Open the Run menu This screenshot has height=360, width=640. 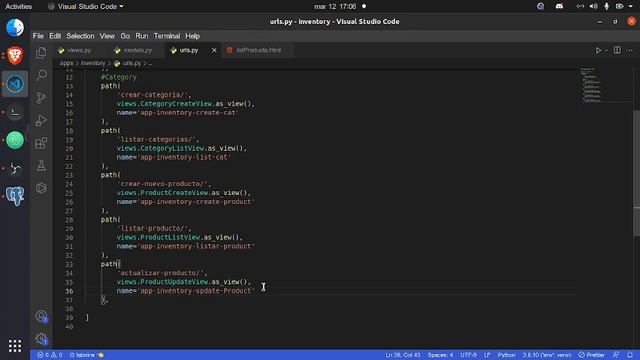142,36
